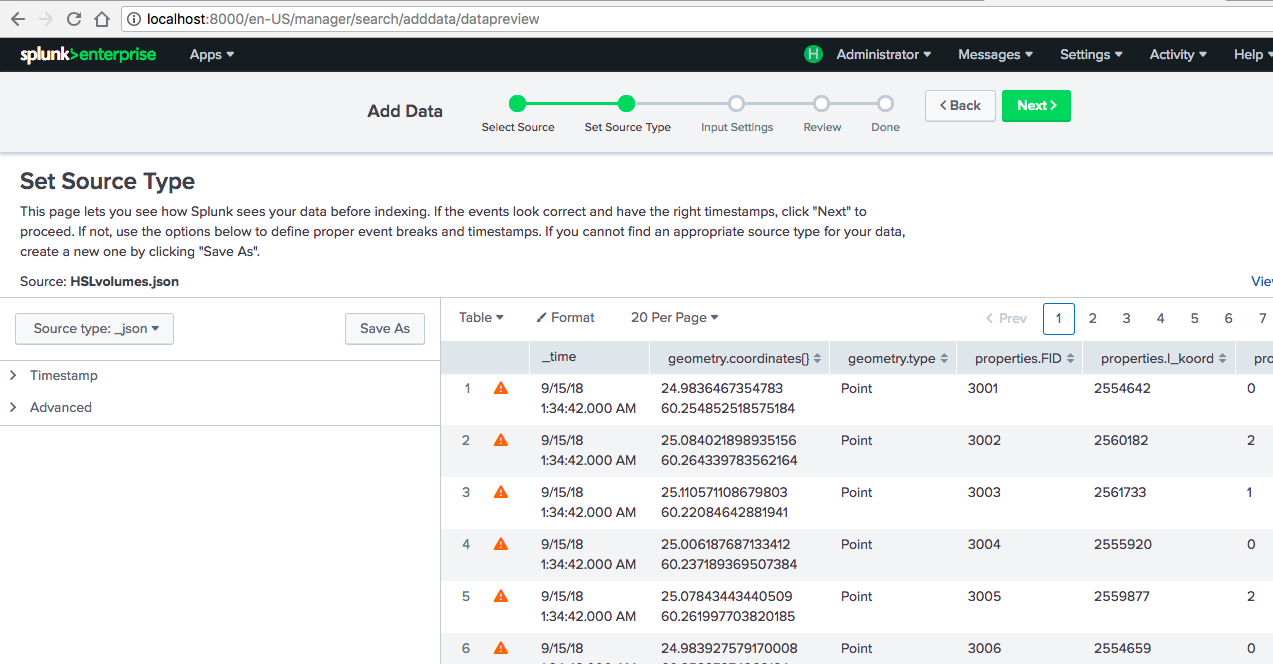Screen dimensions: 1273x664
Task: Reload the page with the browser refresh icon
Action: 71,18
